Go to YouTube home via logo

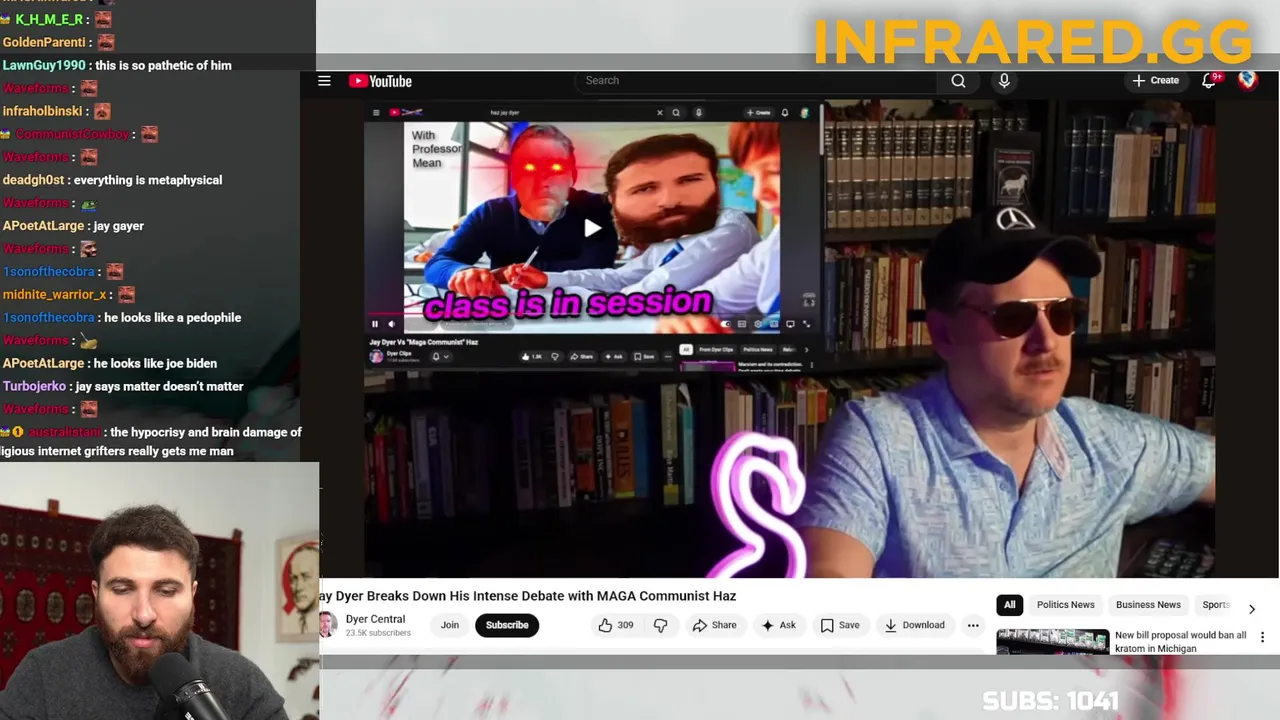click(x=380, y=81)
